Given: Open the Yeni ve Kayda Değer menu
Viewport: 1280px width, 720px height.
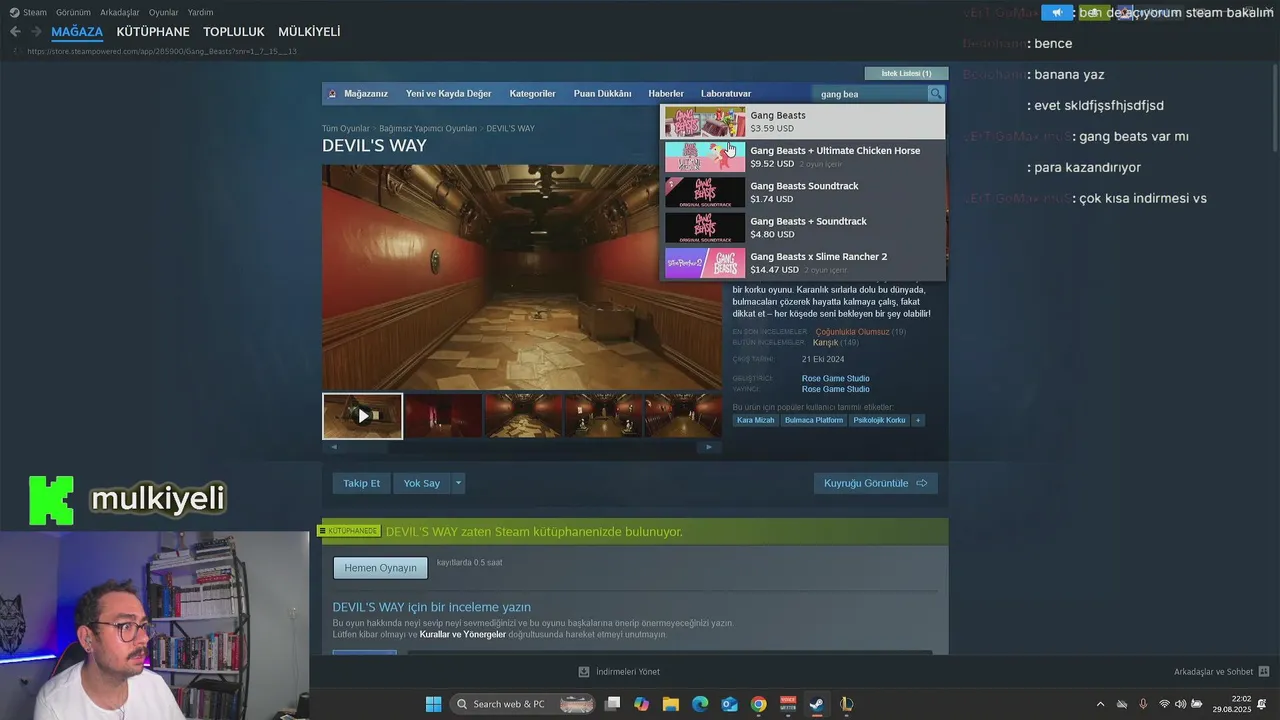Looking at the screenshot, I should 449,94.
